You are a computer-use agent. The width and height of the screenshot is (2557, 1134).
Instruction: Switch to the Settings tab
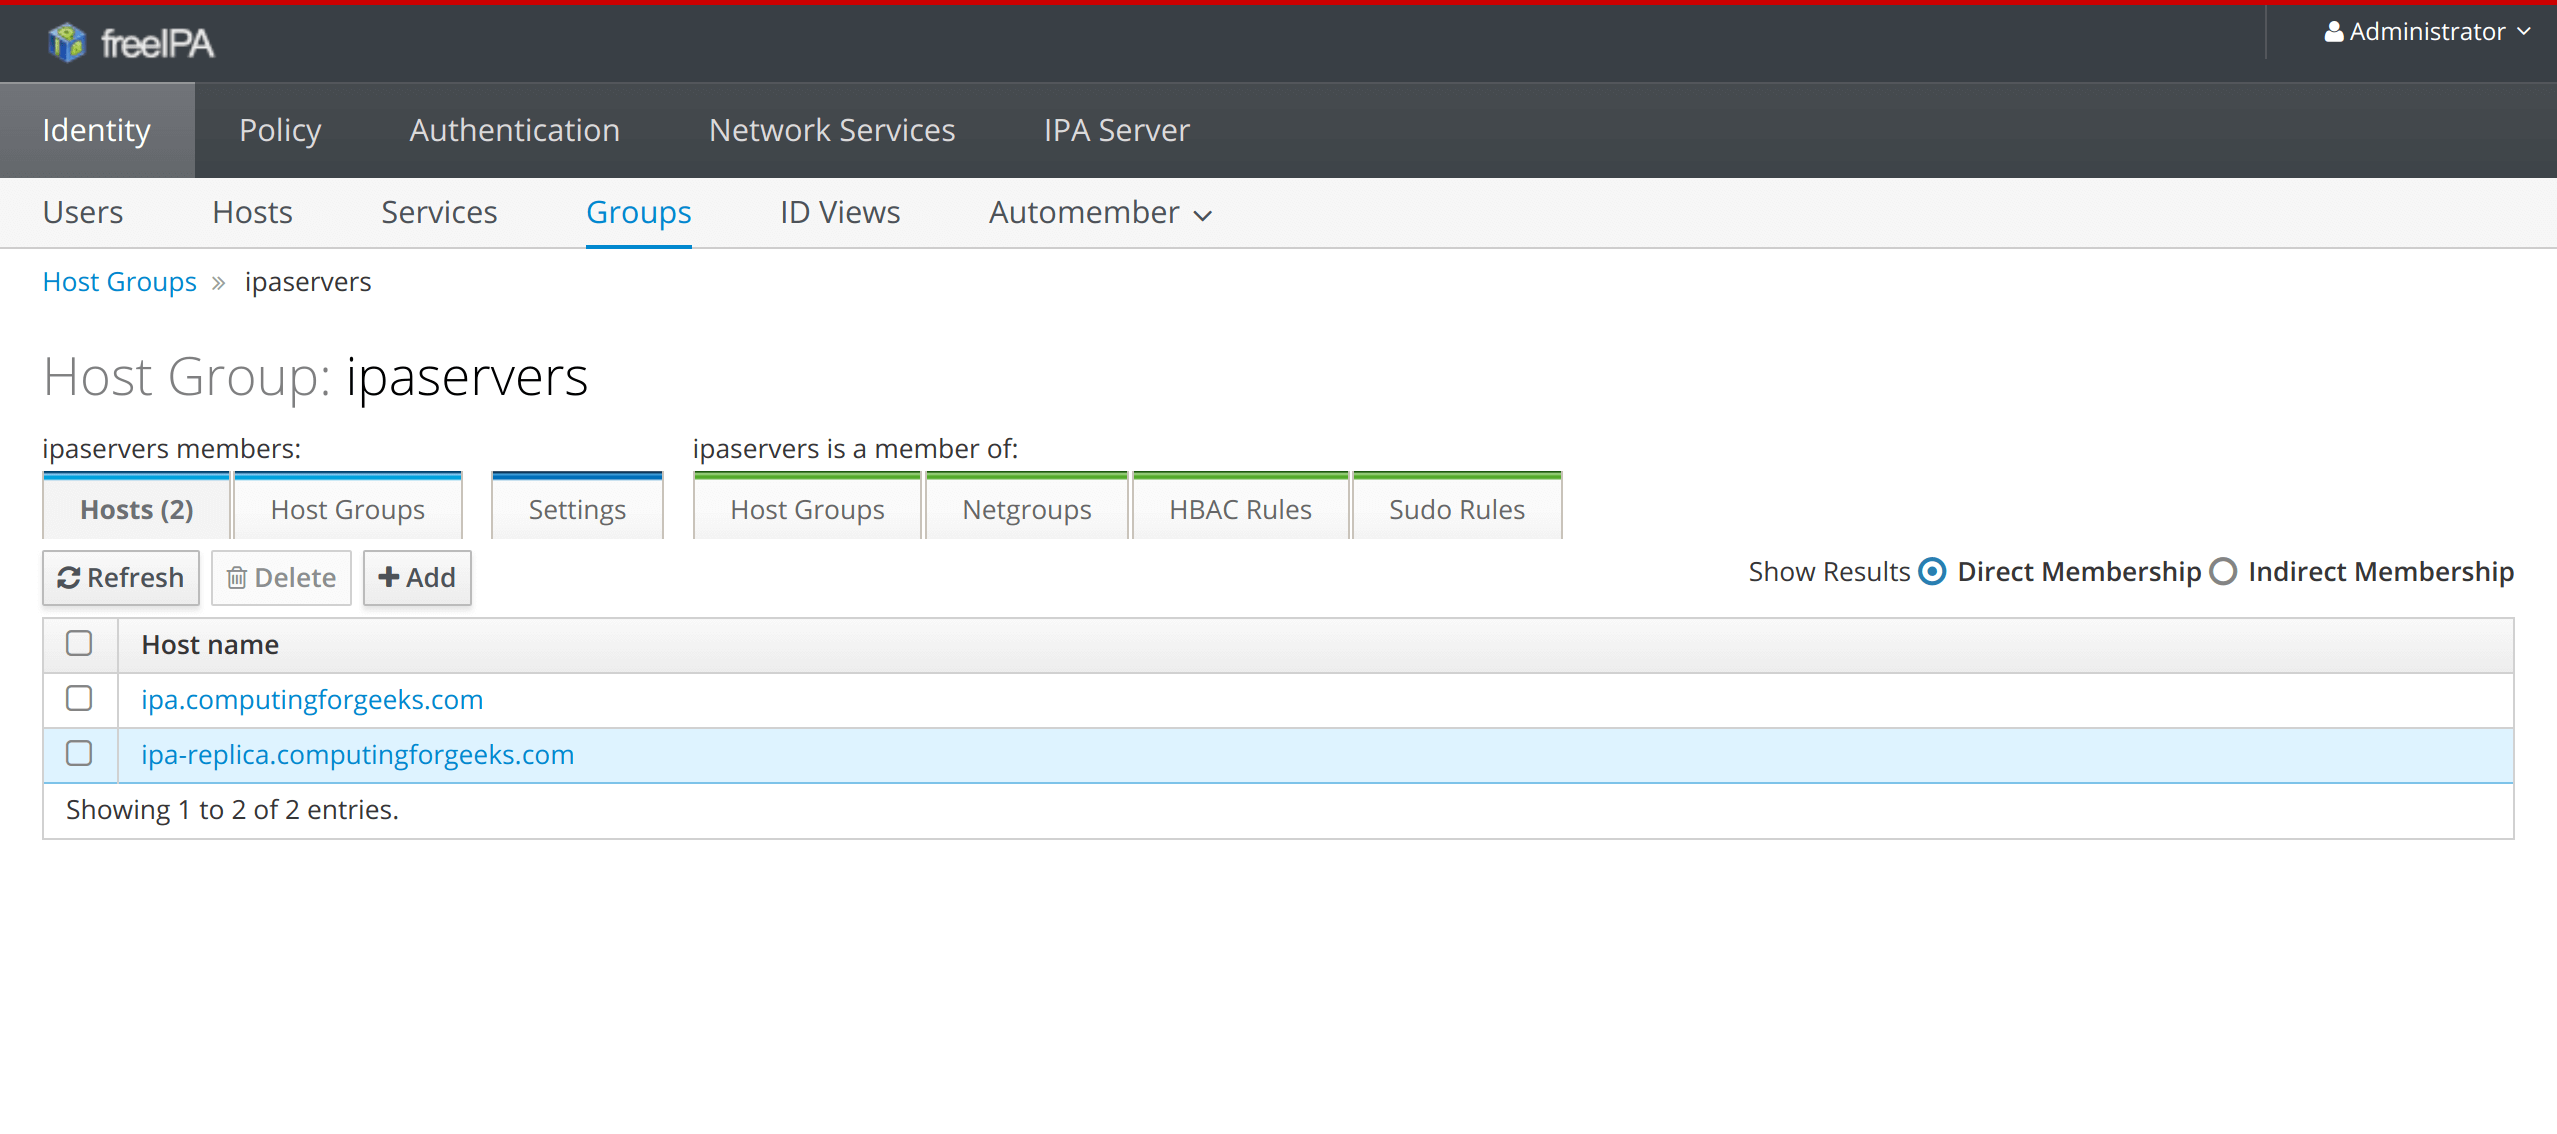(577, 510)
